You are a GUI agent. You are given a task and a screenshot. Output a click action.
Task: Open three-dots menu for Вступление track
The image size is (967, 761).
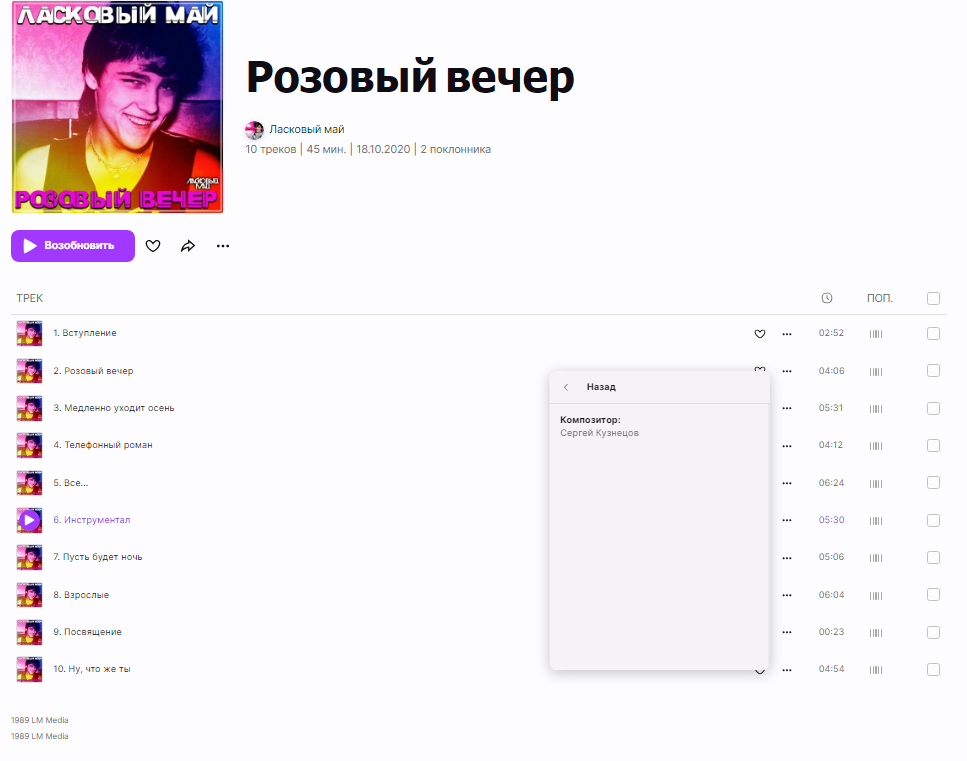click(x=787, y=334)
